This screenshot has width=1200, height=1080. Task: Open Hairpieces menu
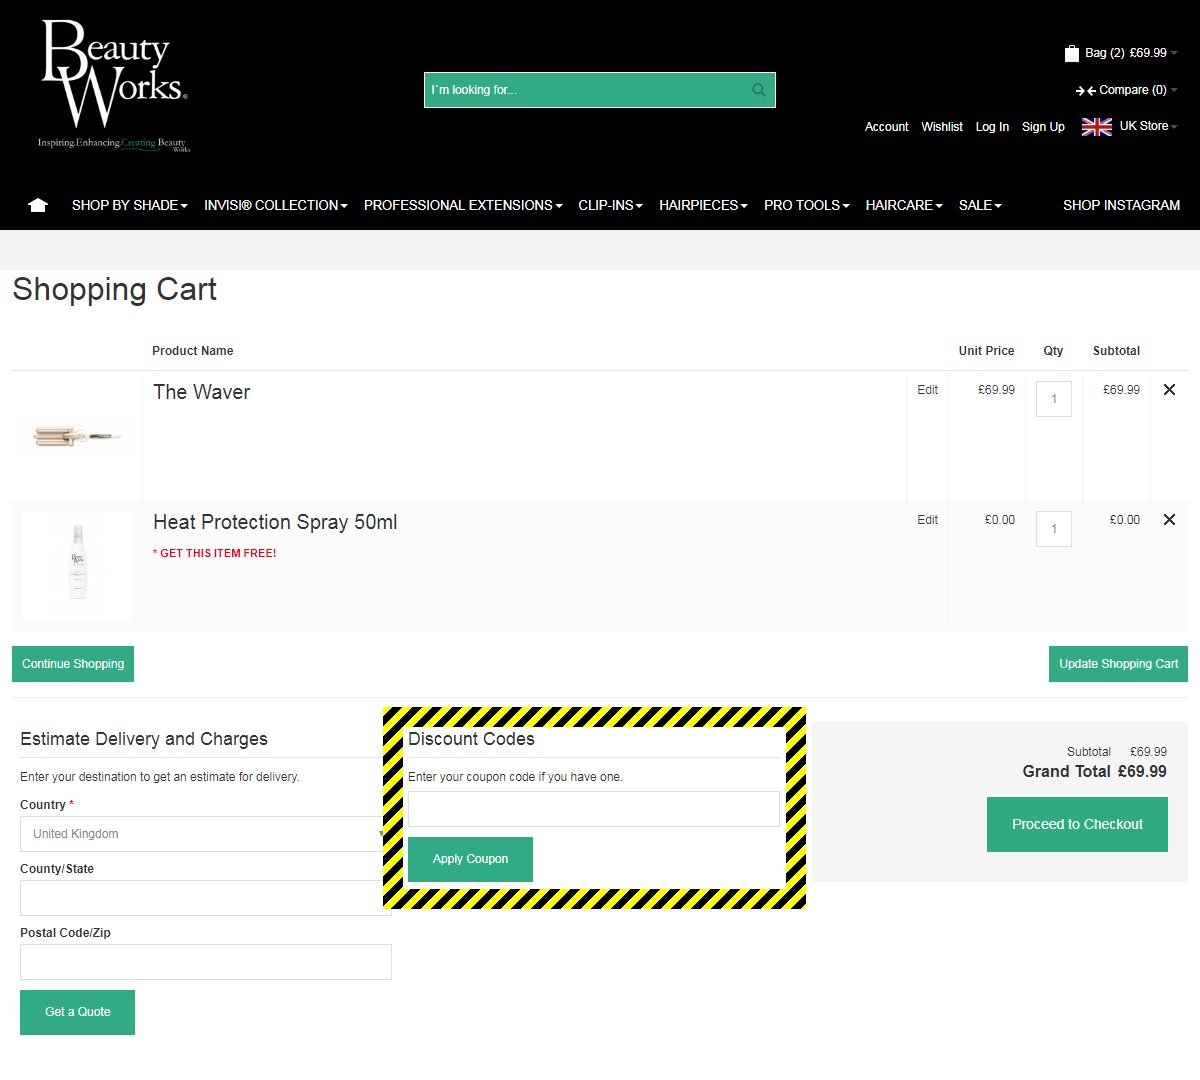click(x=703, y=205)
